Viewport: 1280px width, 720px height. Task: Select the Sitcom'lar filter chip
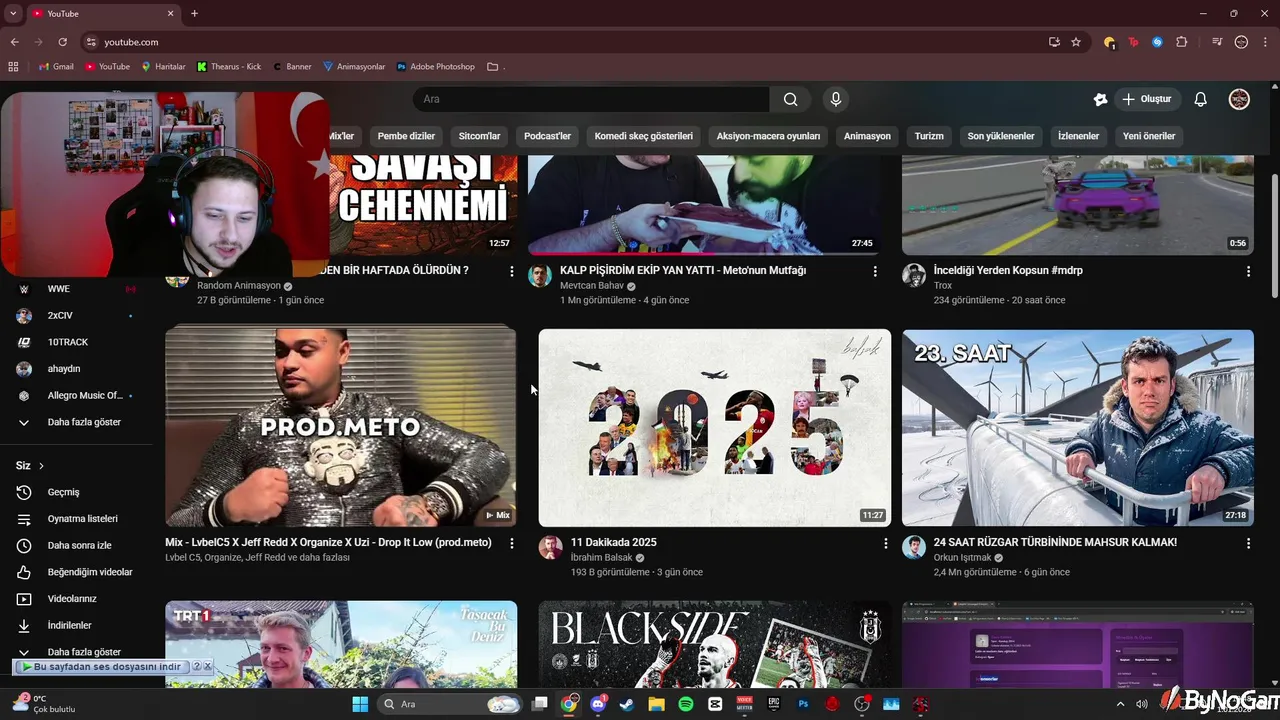tap(479, 136)
